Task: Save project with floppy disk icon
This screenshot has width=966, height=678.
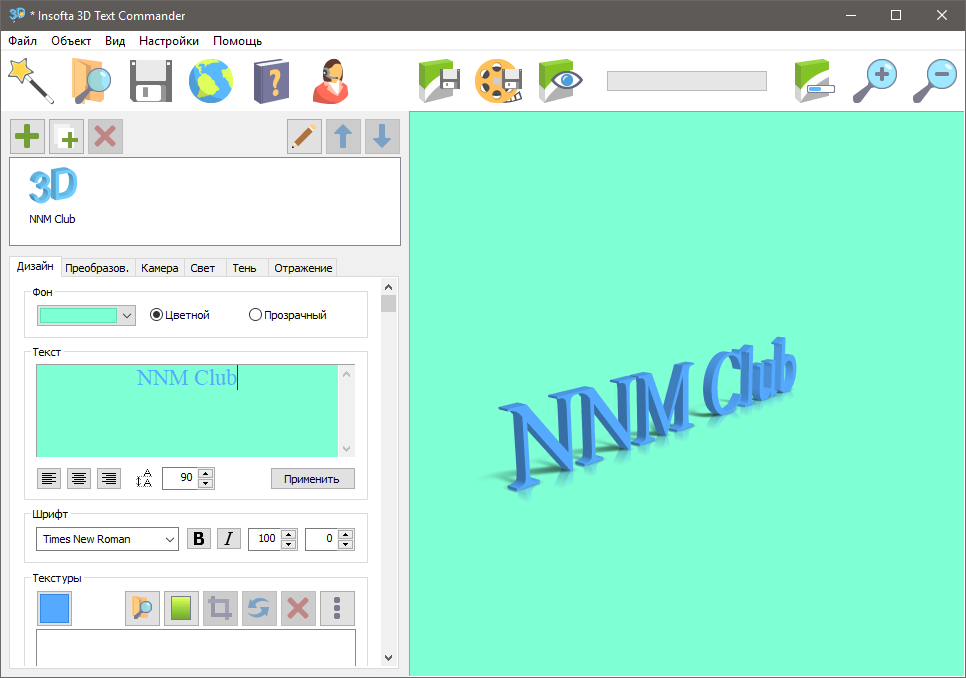Action: pyautogui.click(x=151, y=81)
